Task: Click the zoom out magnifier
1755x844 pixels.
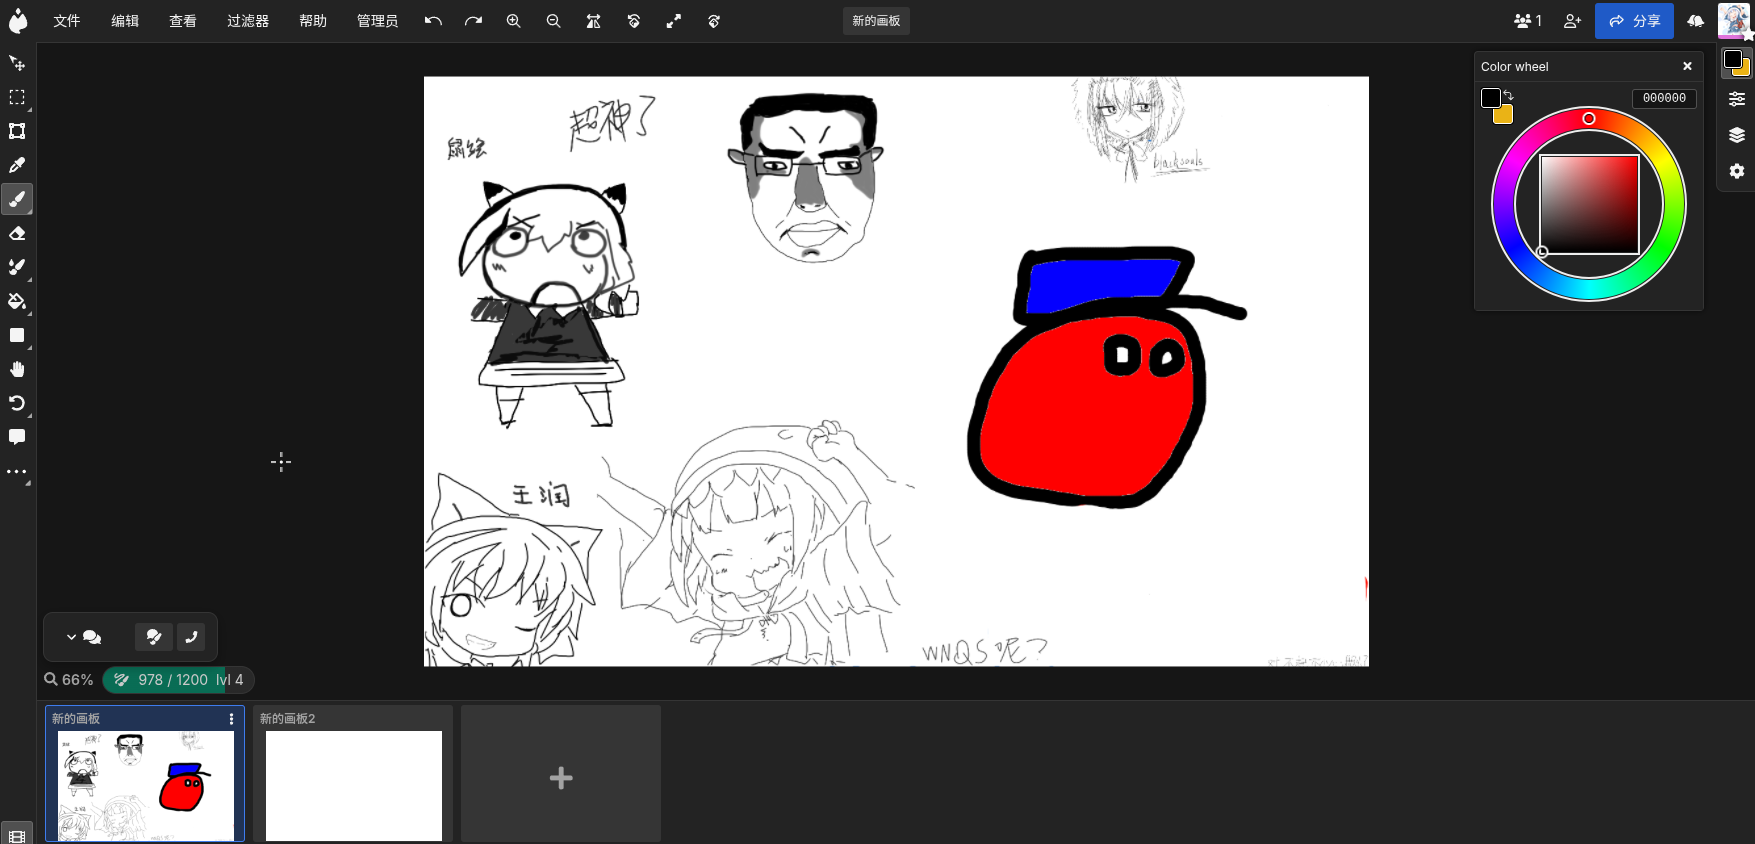Action: point(553,21)
